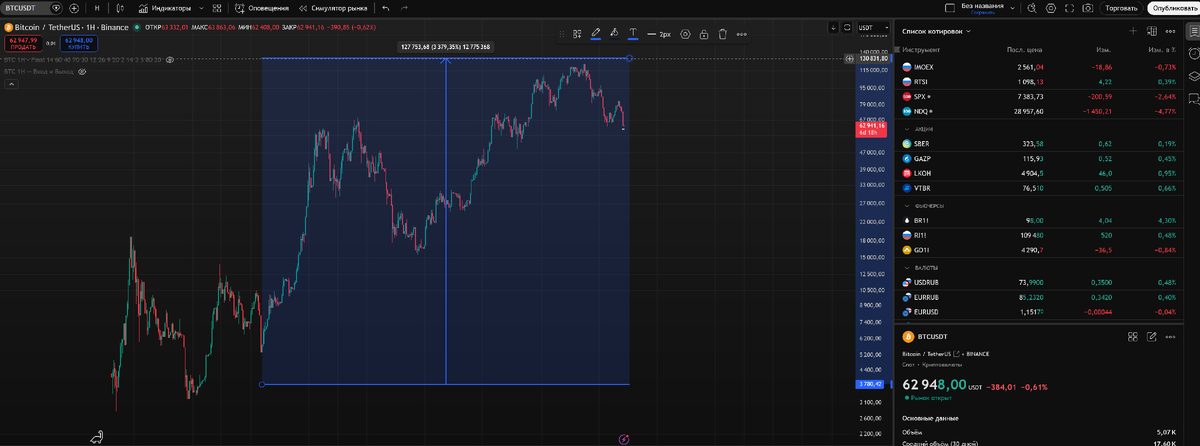This screenshot has width=1200, height=446.
Task: Select the IMOEX row in the watchlist
Action: 1040,65
